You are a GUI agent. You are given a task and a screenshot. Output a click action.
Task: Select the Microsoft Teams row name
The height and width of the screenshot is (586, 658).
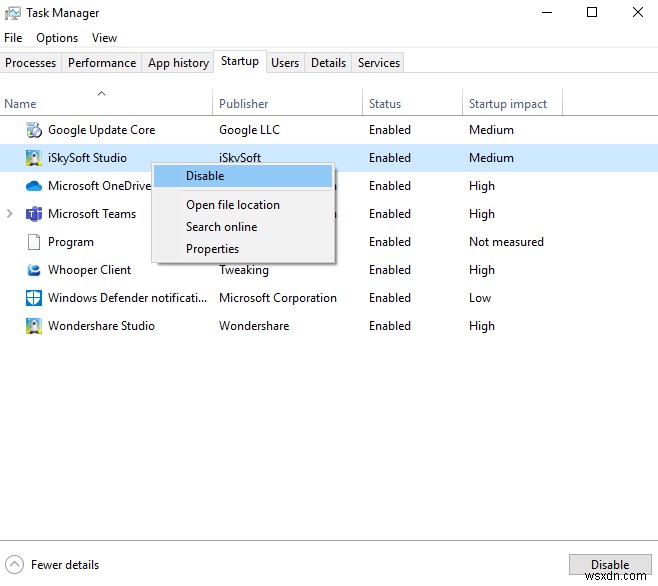point(92,214)
